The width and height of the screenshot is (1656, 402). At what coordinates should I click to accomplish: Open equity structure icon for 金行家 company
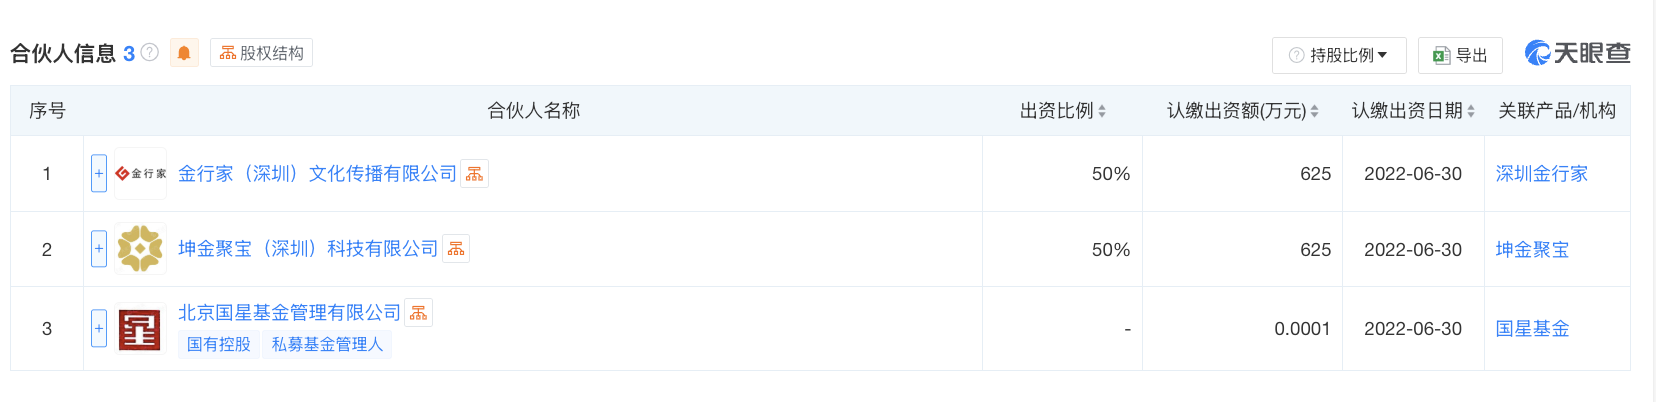pos(475,174)
